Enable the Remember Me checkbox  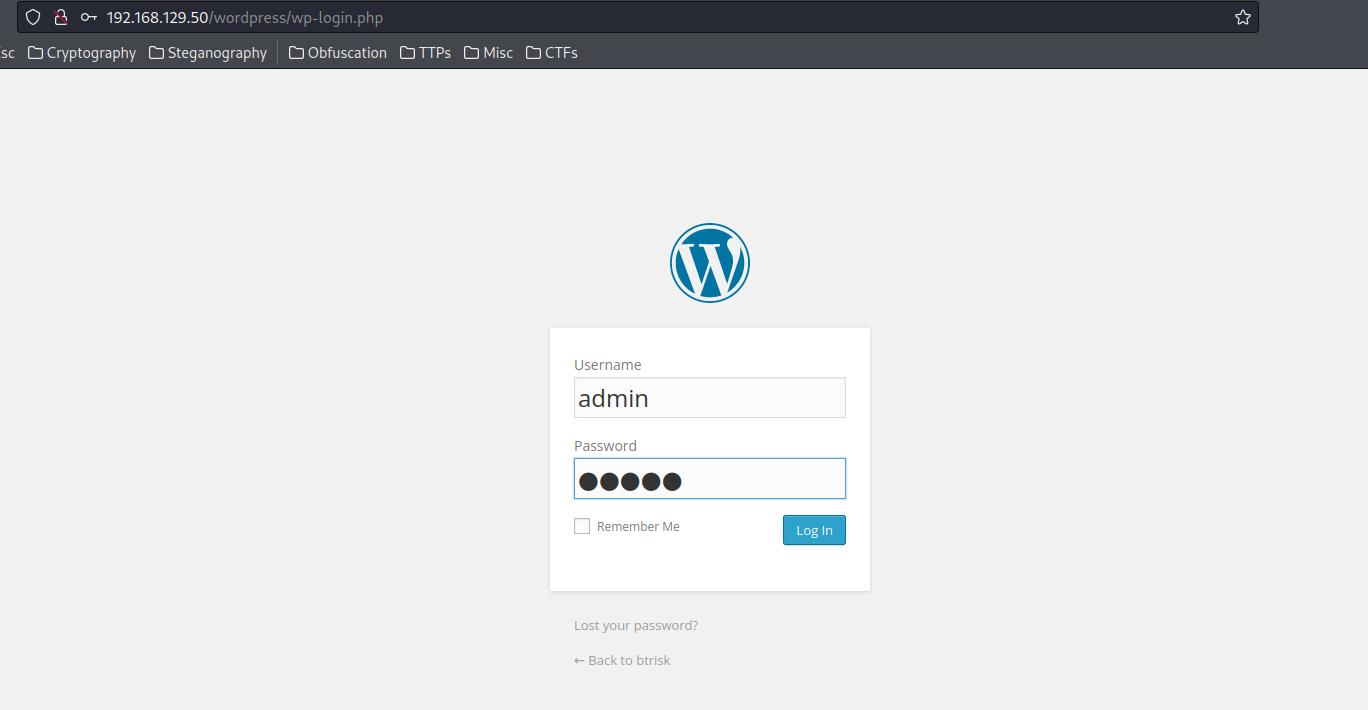(582, 526)
